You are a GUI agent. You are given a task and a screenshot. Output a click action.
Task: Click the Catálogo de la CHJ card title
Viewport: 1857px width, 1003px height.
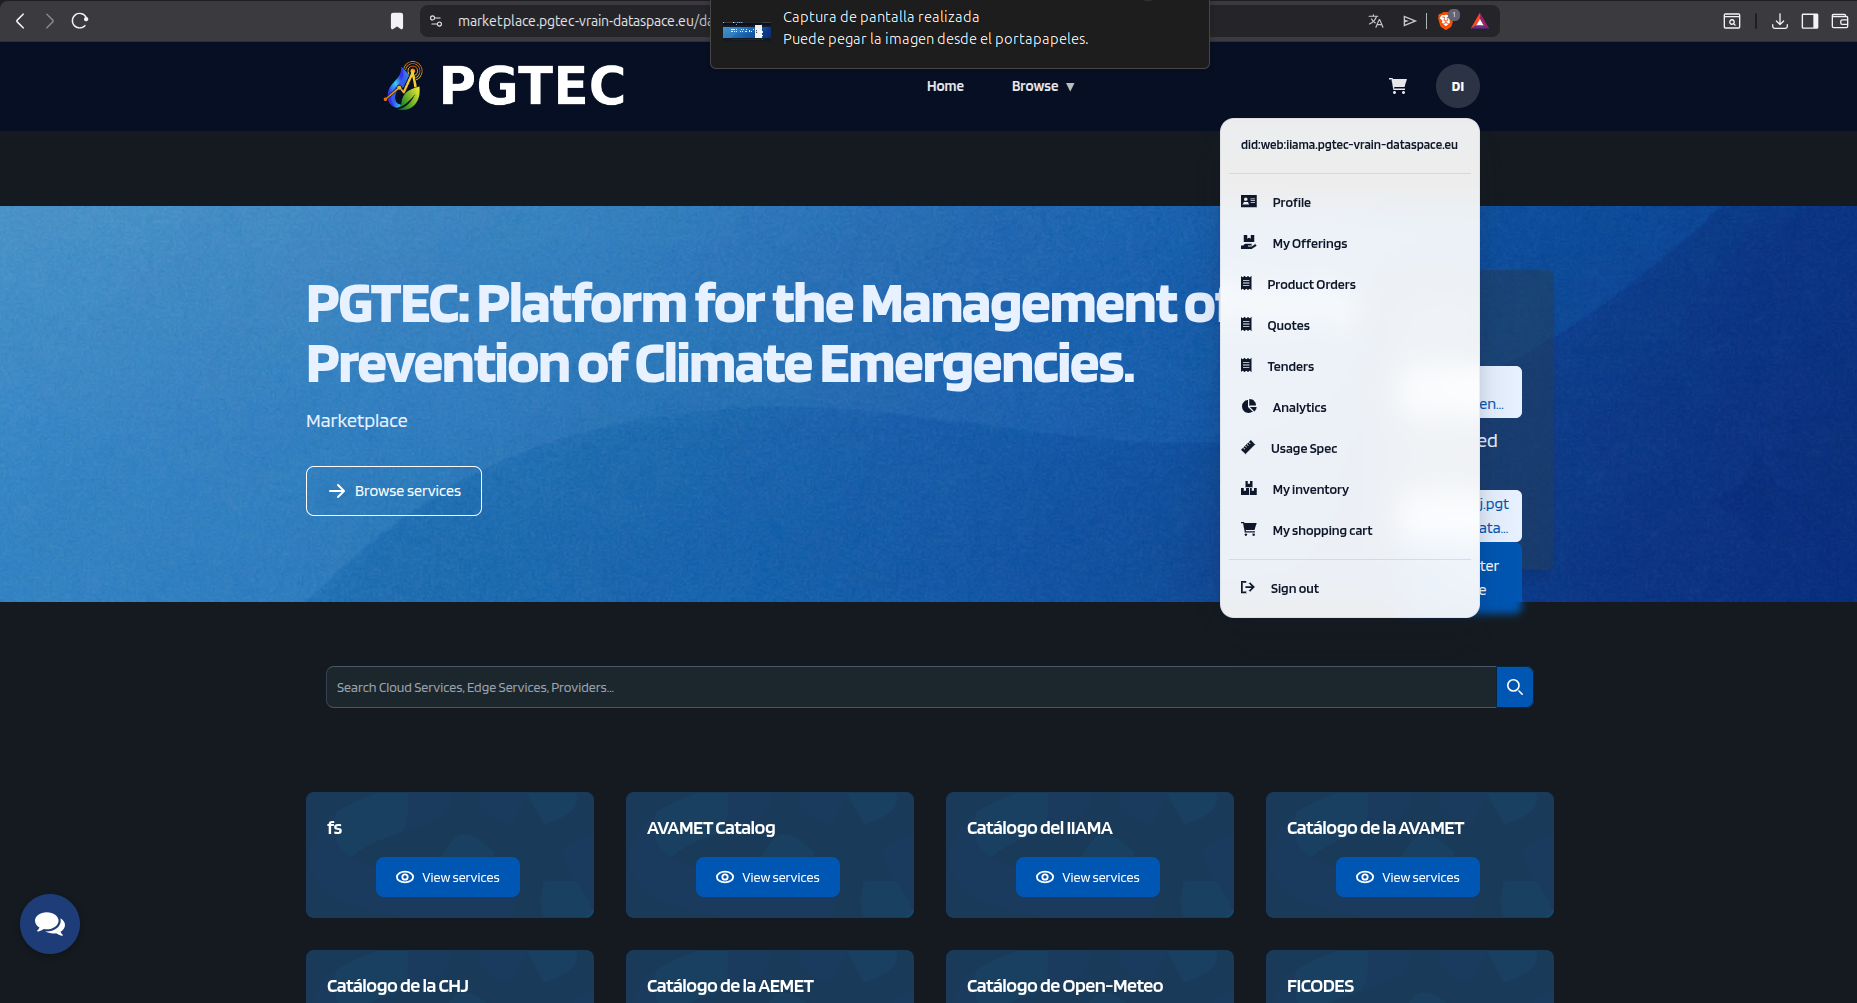398,986
